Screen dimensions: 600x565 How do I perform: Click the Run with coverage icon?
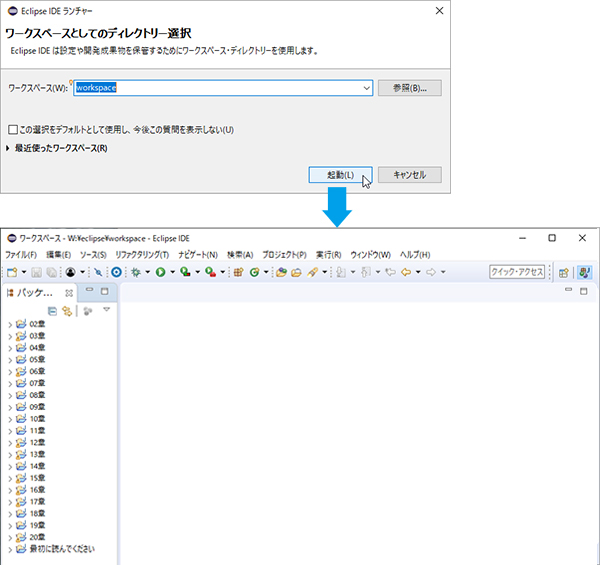(186, 272)
